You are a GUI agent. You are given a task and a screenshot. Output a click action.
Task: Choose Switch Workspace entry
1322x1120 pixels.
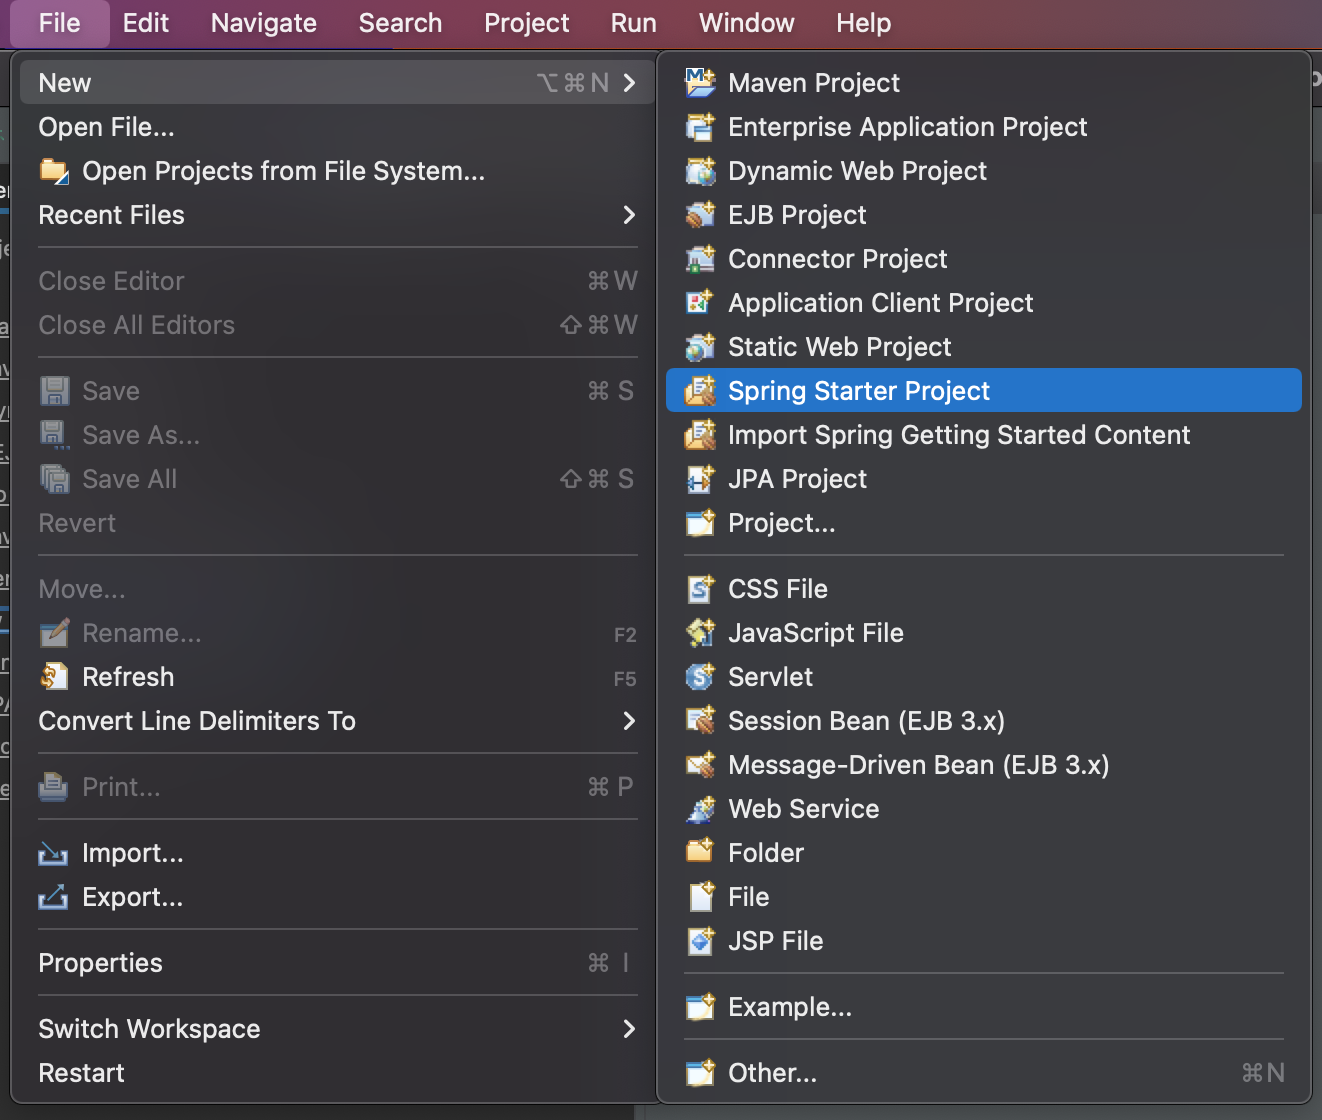coord(338,1028)
